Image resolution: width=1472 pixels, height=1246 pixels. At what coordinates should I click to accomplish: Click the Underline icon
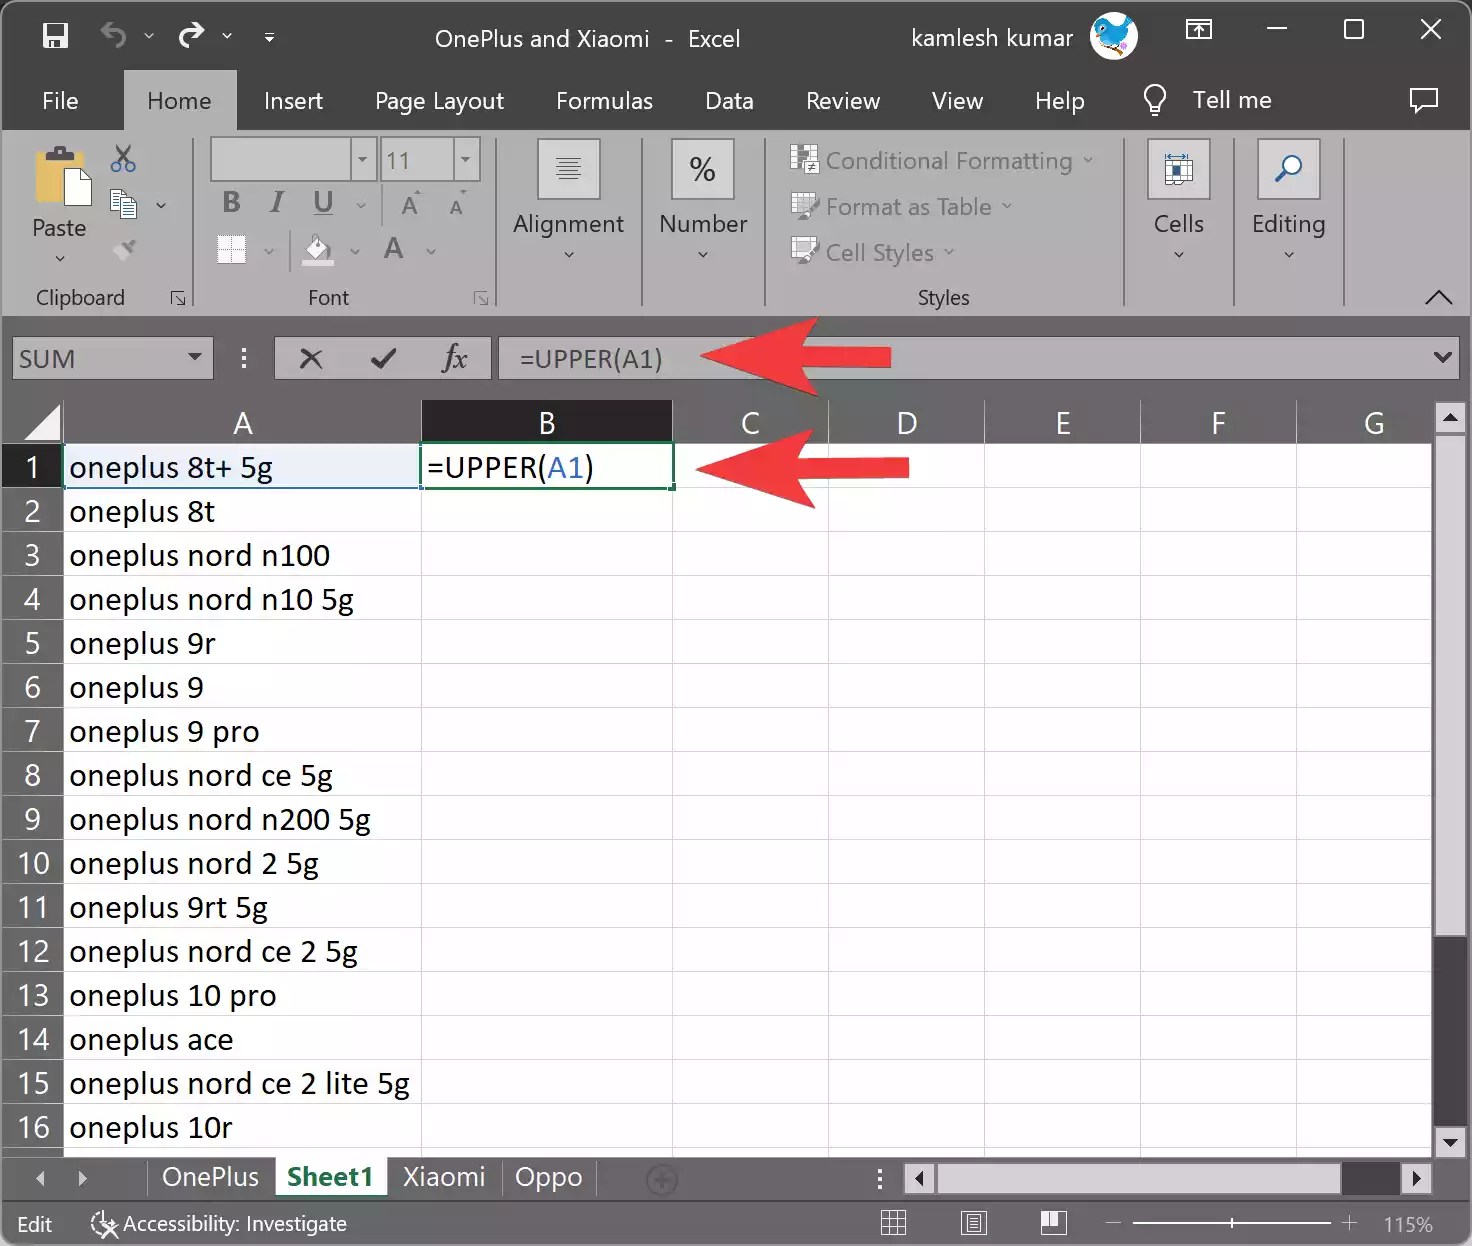322,203
